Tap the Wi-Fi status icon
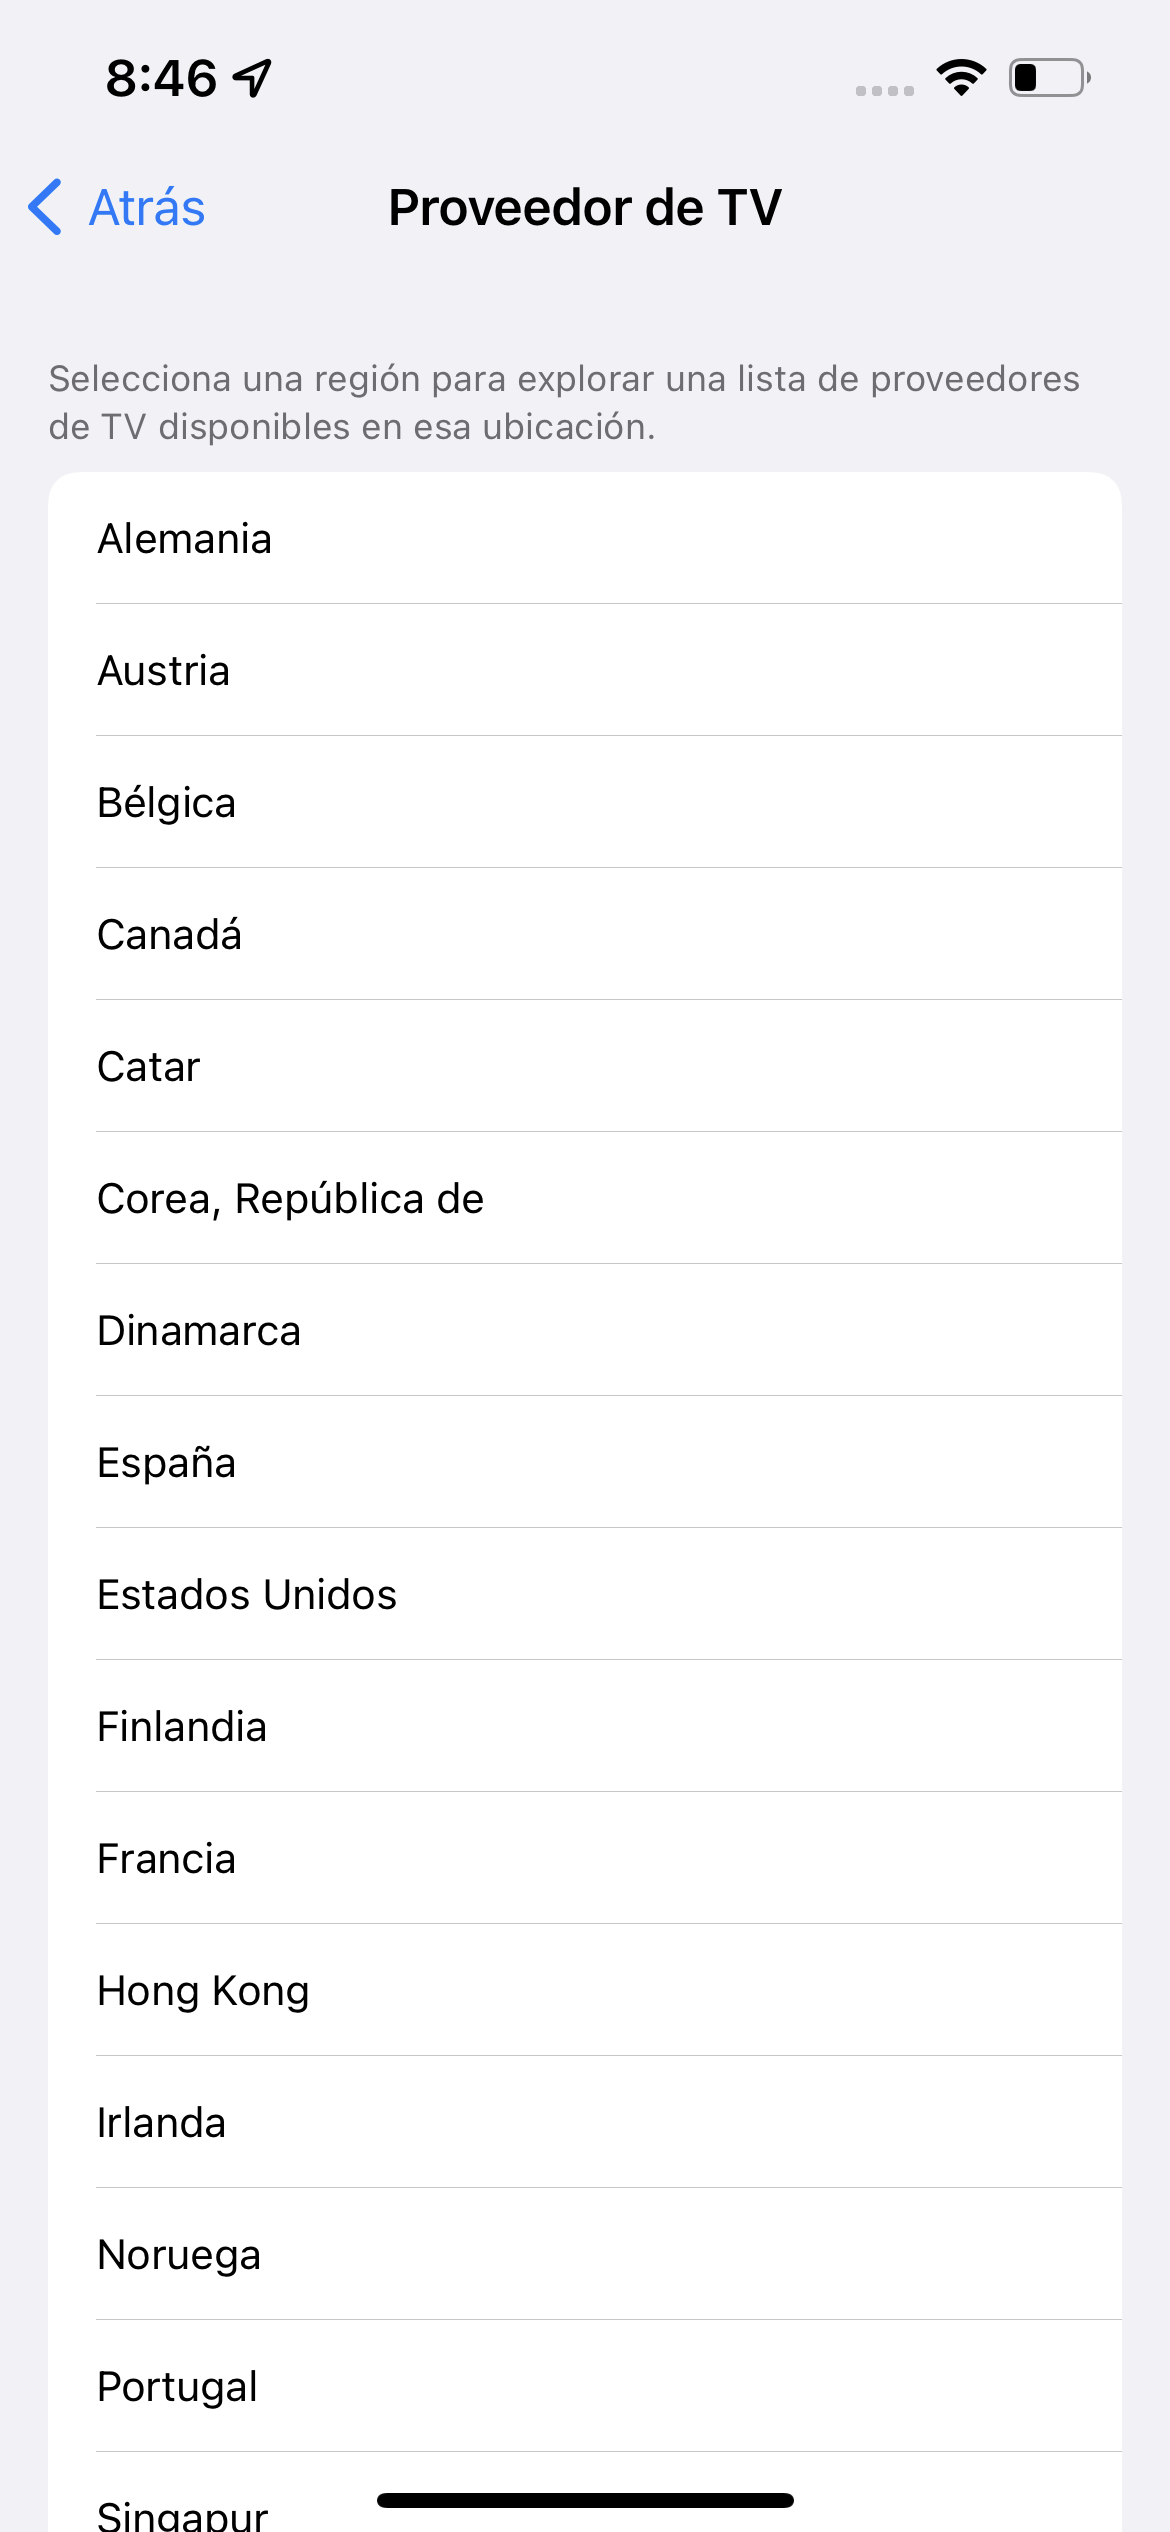This screenshot has width=1170, height=2532. pos(961,78)
